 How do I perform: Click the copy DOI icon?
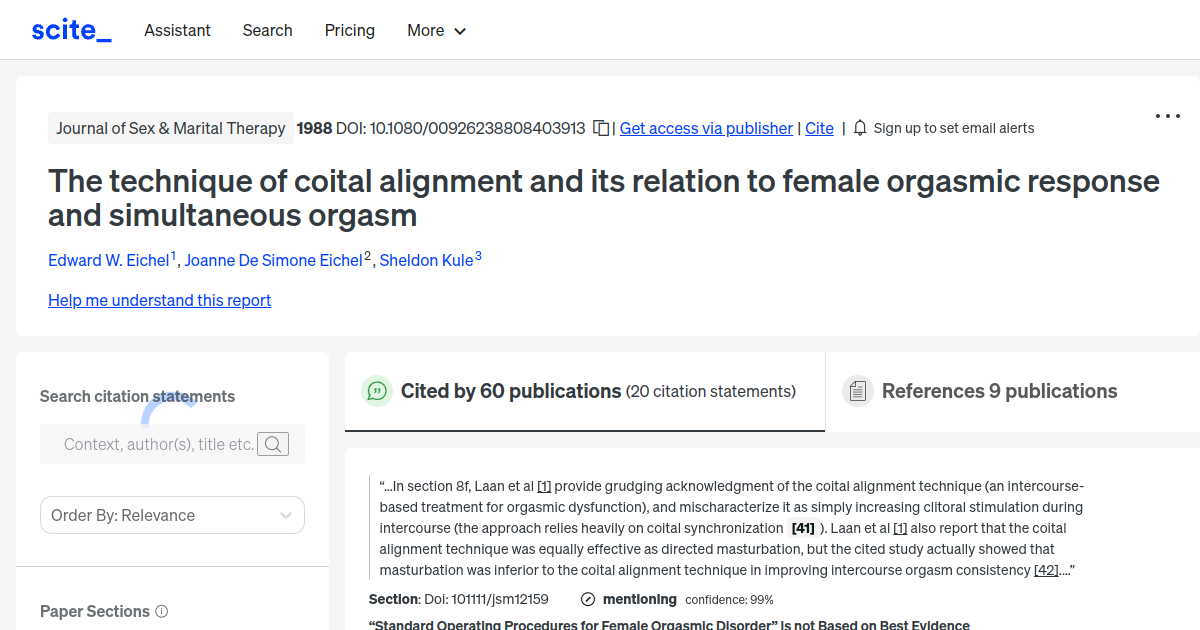pos(601,128)
